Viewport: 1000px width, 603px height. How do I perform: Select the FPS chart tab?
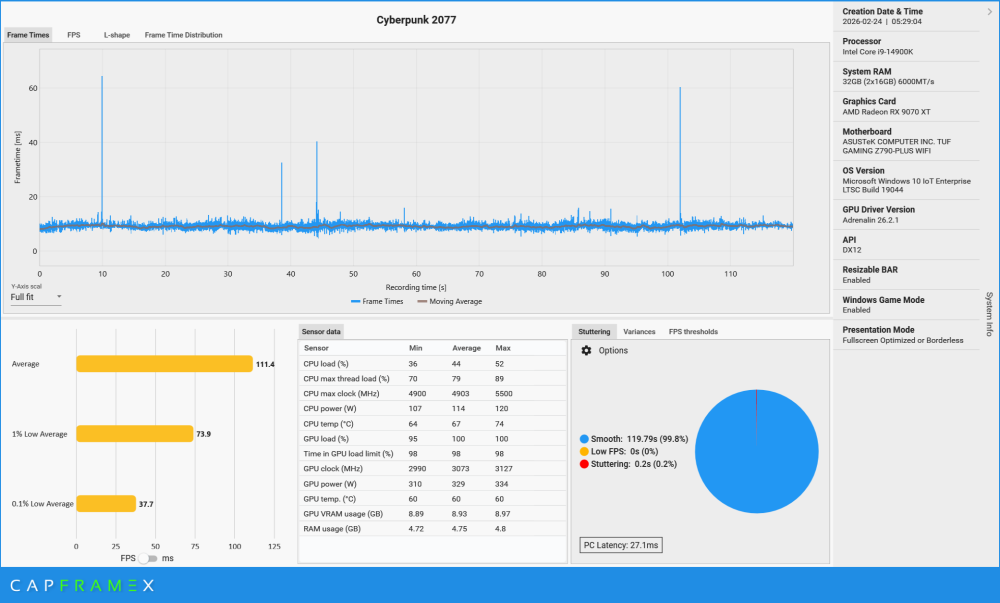pyautogui.click(x=74, y=35)
